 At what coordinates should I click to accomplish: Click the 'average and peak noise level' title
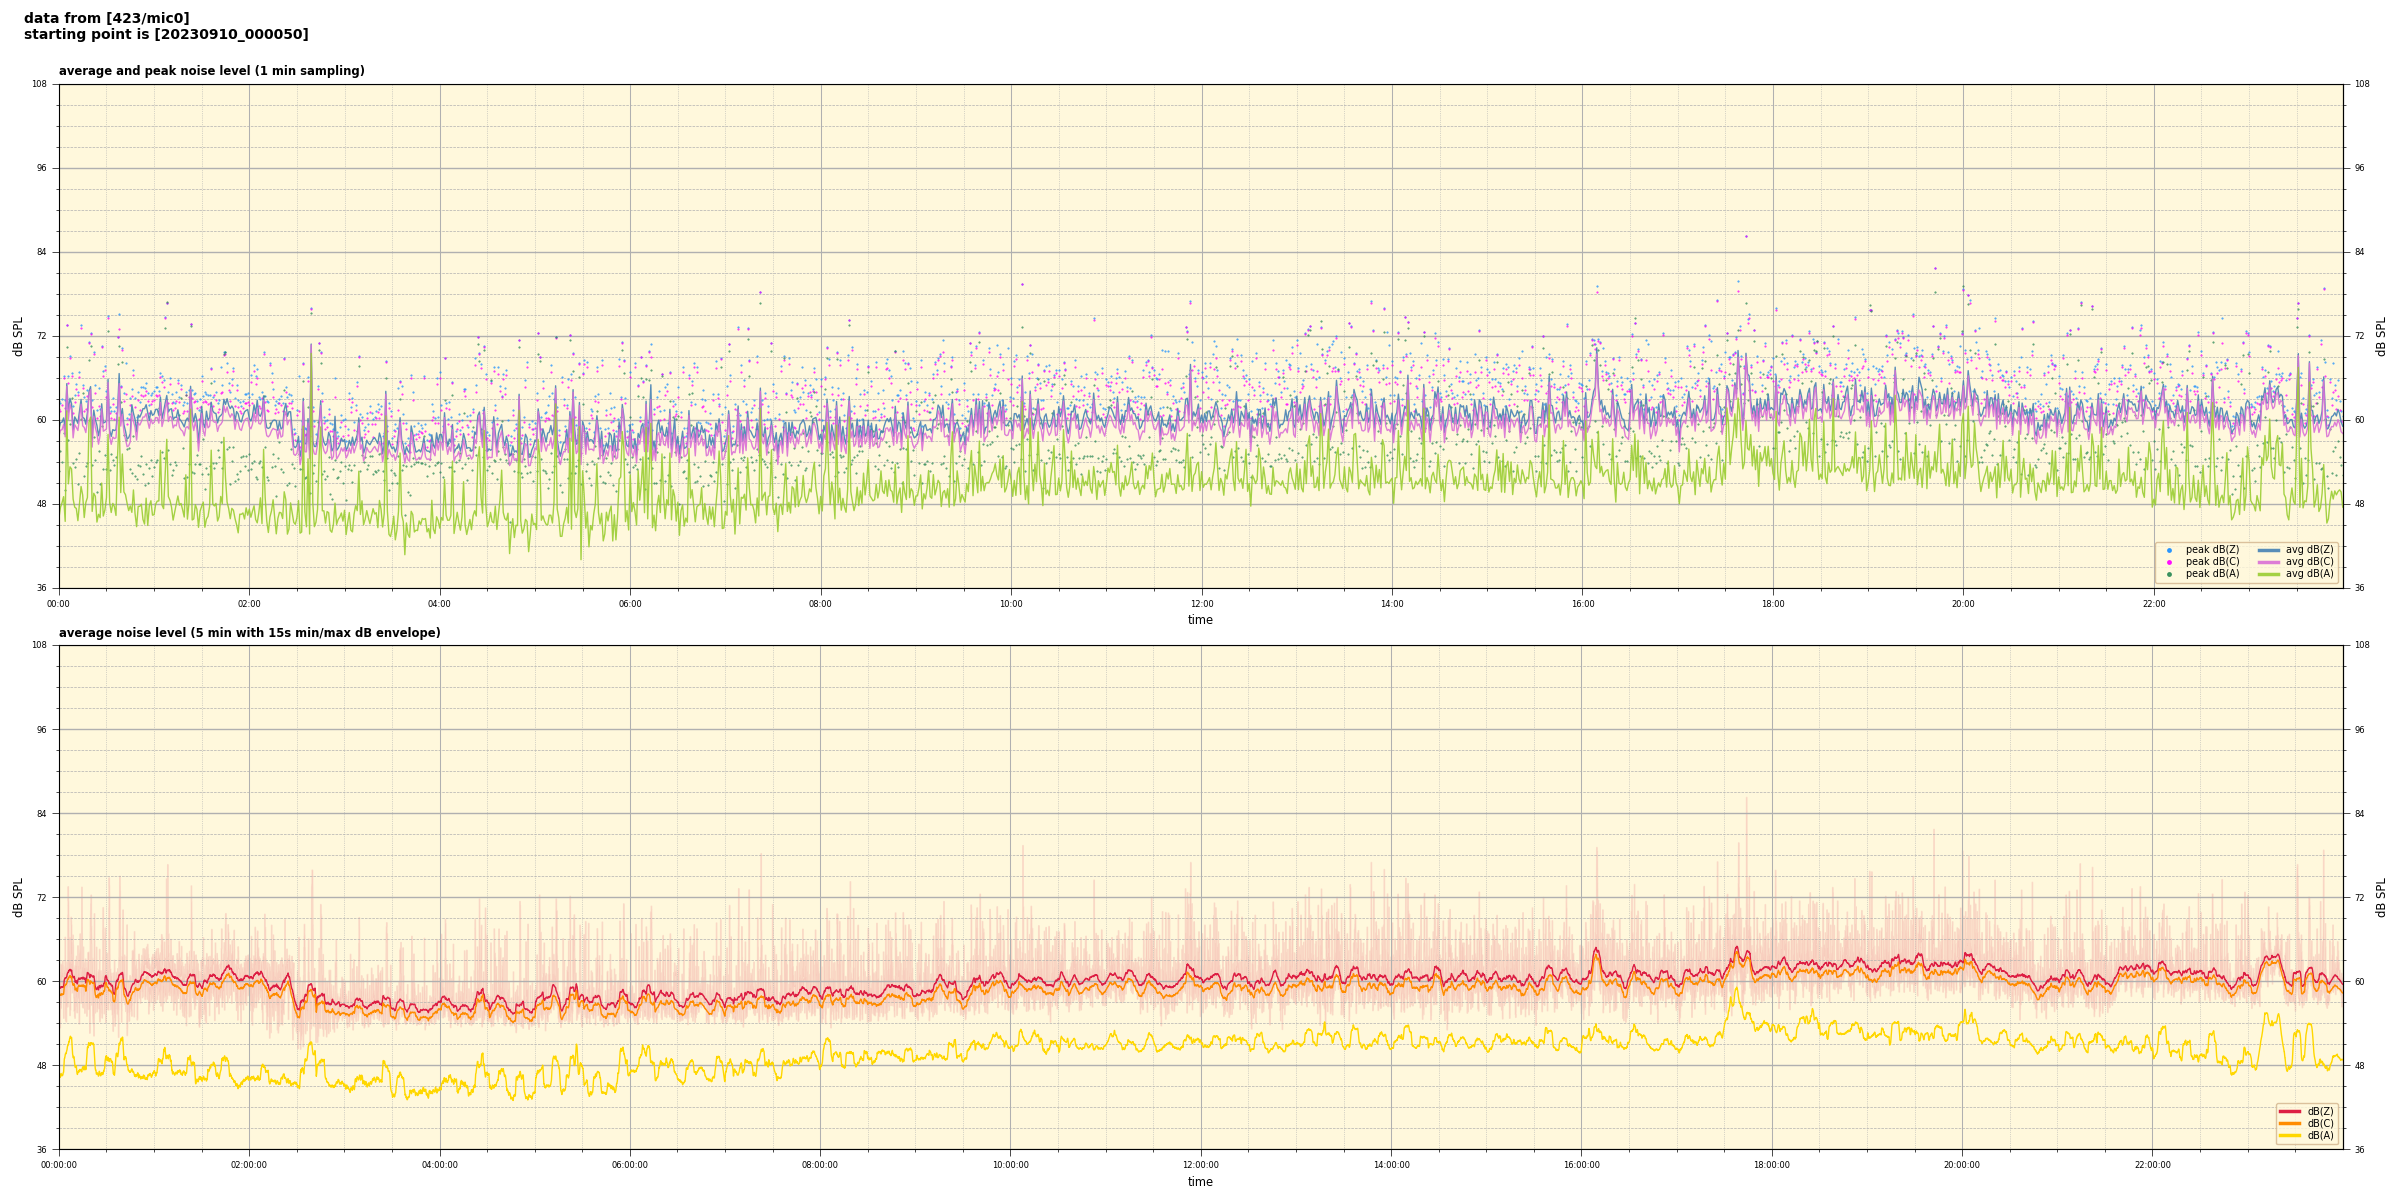coord(211,71)
